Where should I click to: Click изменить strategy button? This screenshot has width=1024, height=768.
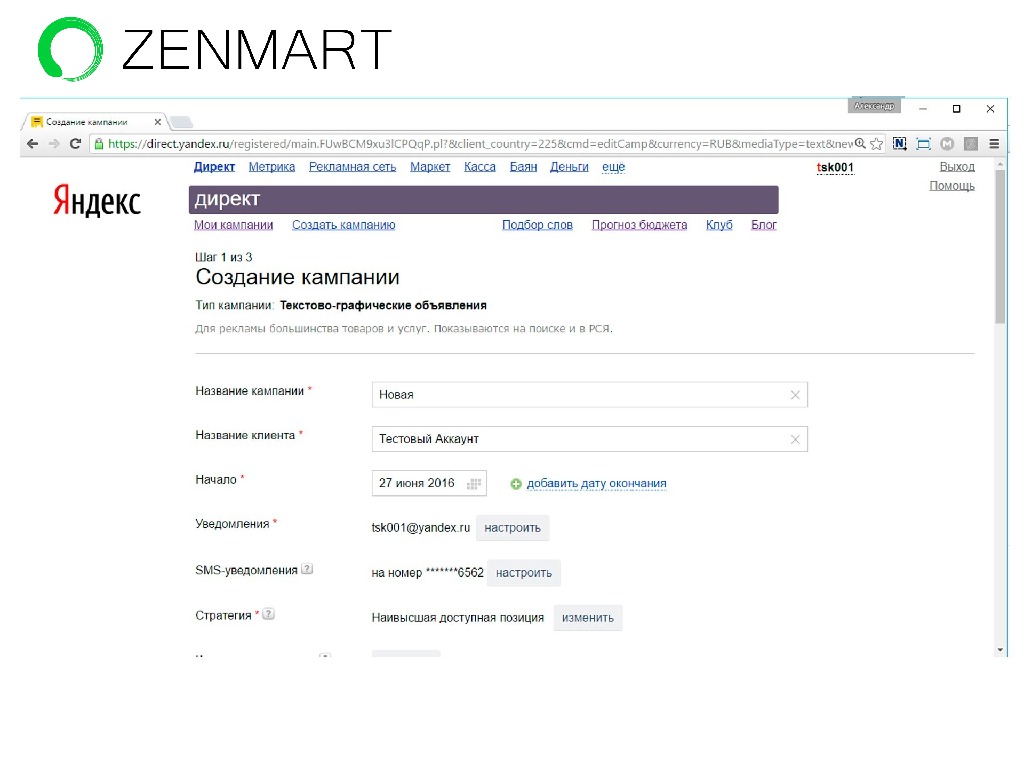pos(588,618)
